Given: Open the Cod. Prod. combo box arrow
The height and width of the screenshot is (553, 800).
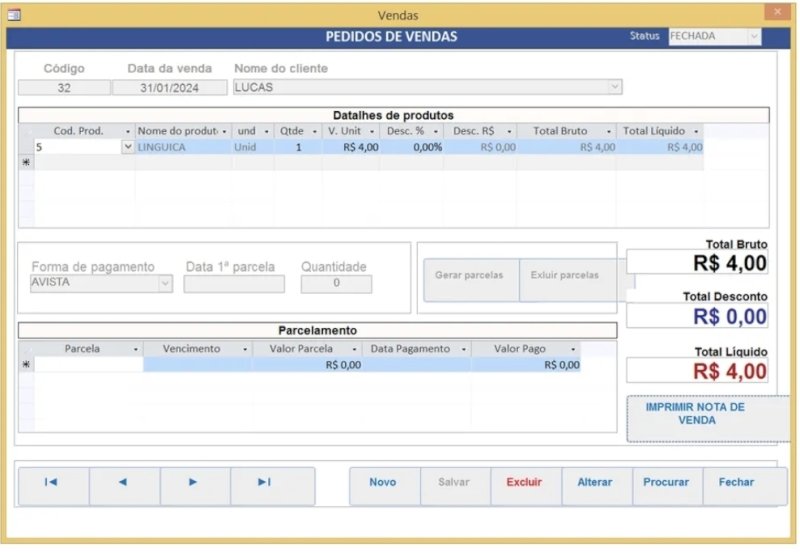Looking at the screenshot, I should click(x=127, y=147).
